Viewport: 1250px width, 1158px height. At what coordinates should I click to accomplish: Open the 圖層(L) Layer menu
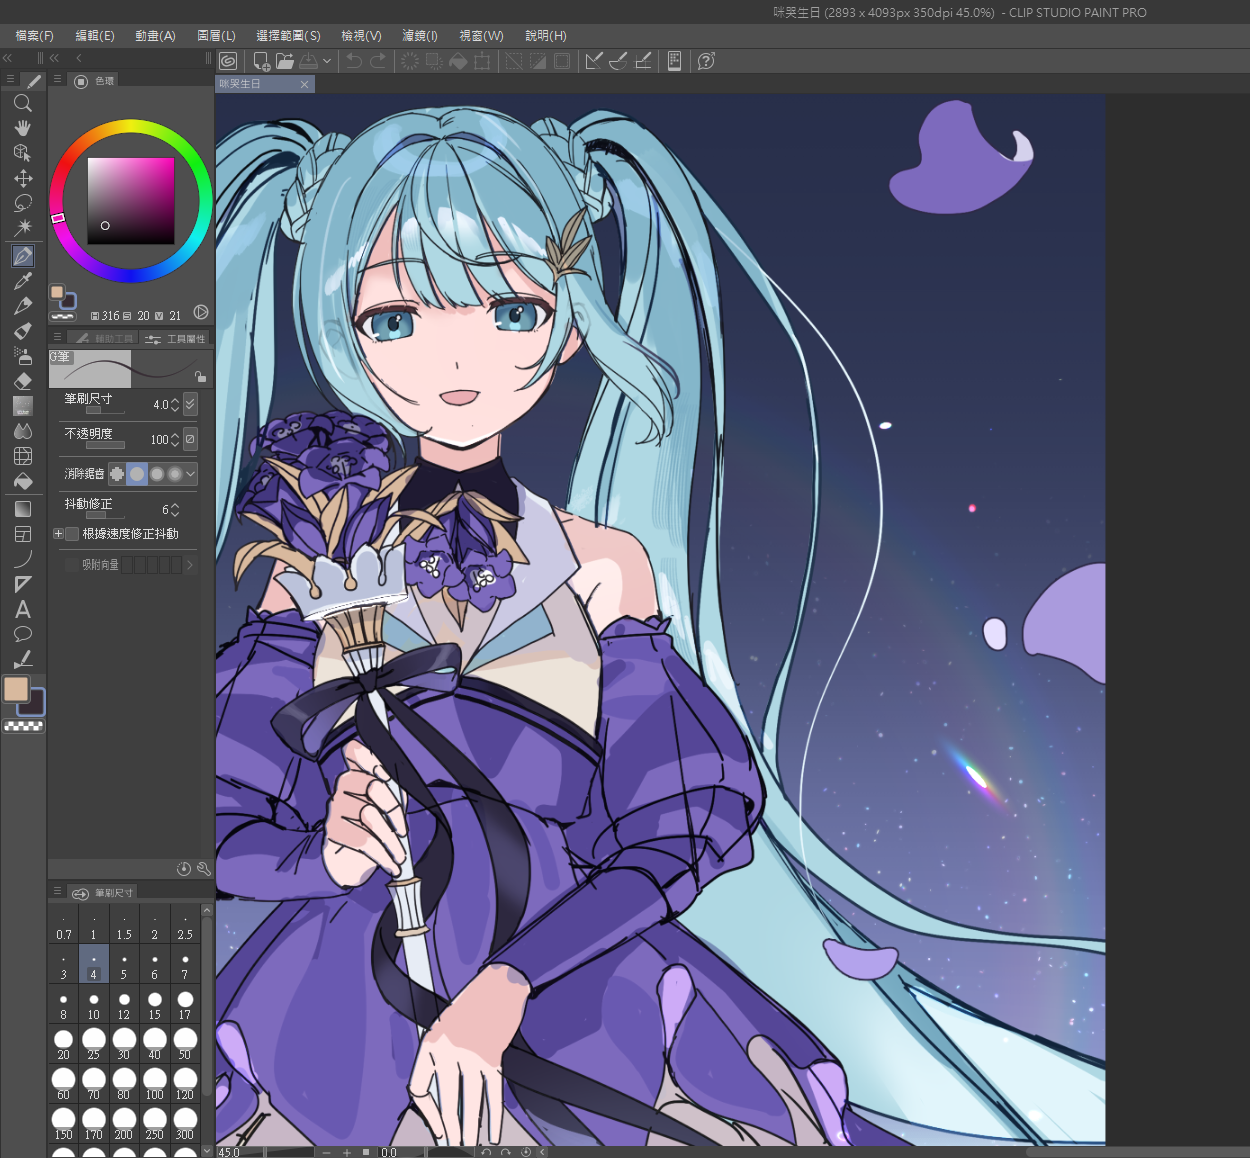[216, 35]
